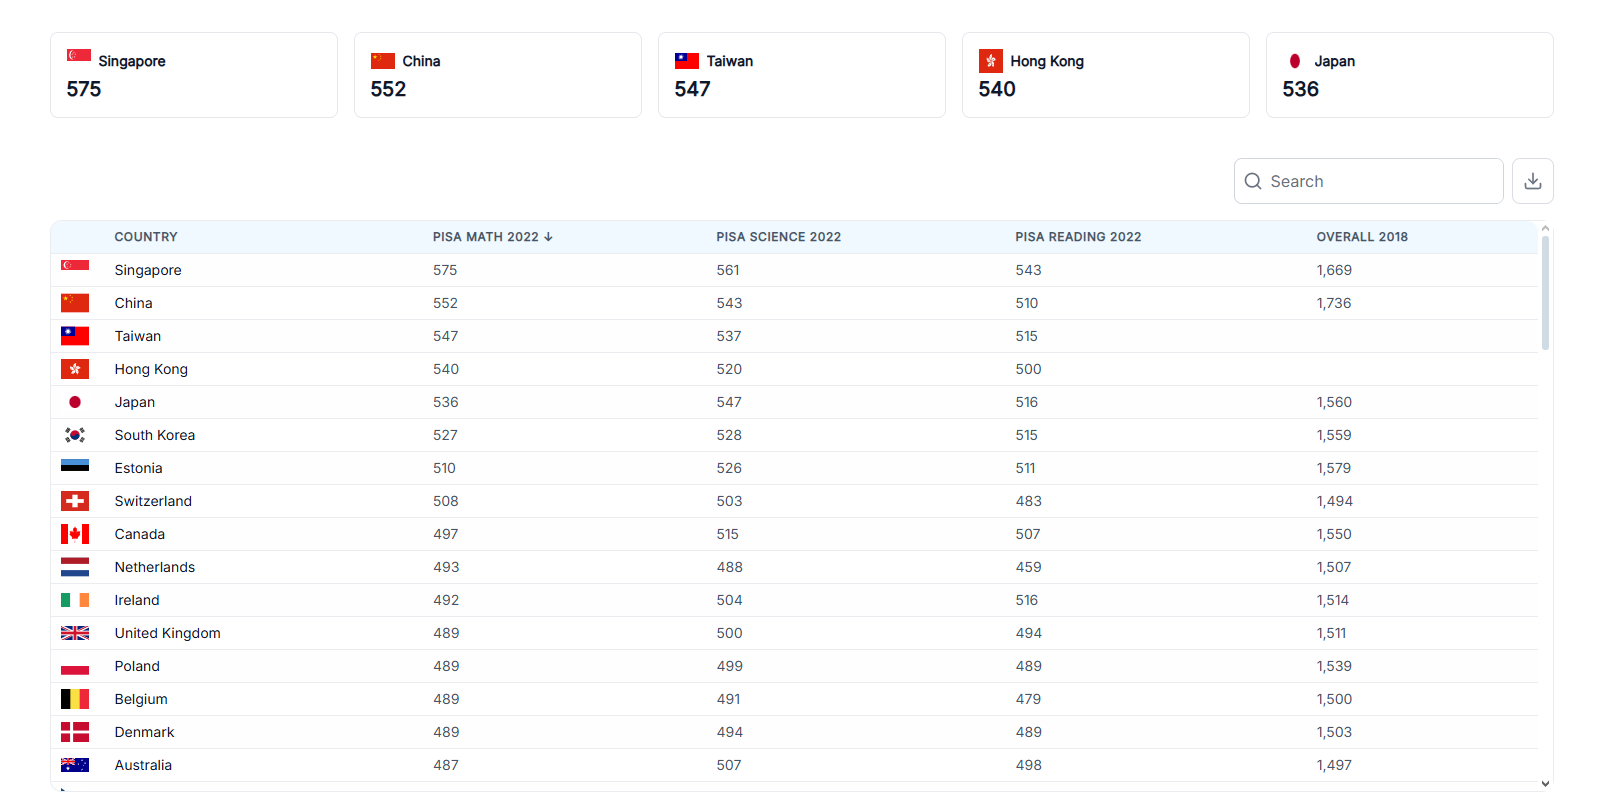1604x796 pixels.
Task: Click Canada flag icon
Action: pyautogui.click(x=75, y=534)
